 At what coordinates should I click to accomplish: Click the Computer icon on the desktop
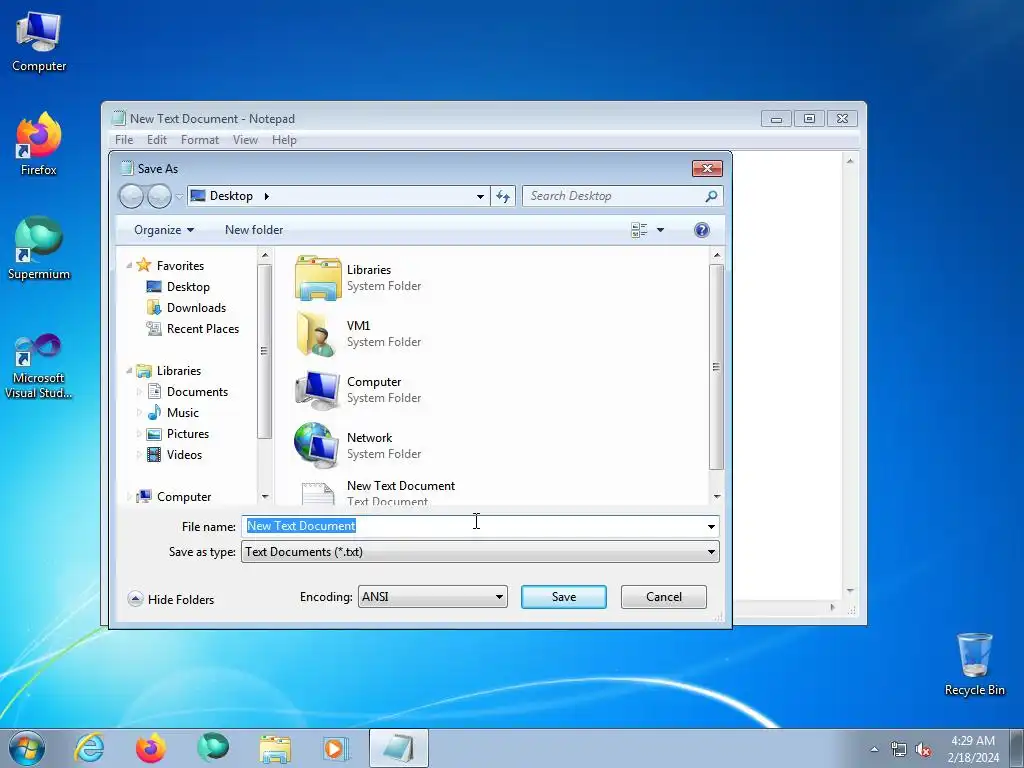coord(39,31)
